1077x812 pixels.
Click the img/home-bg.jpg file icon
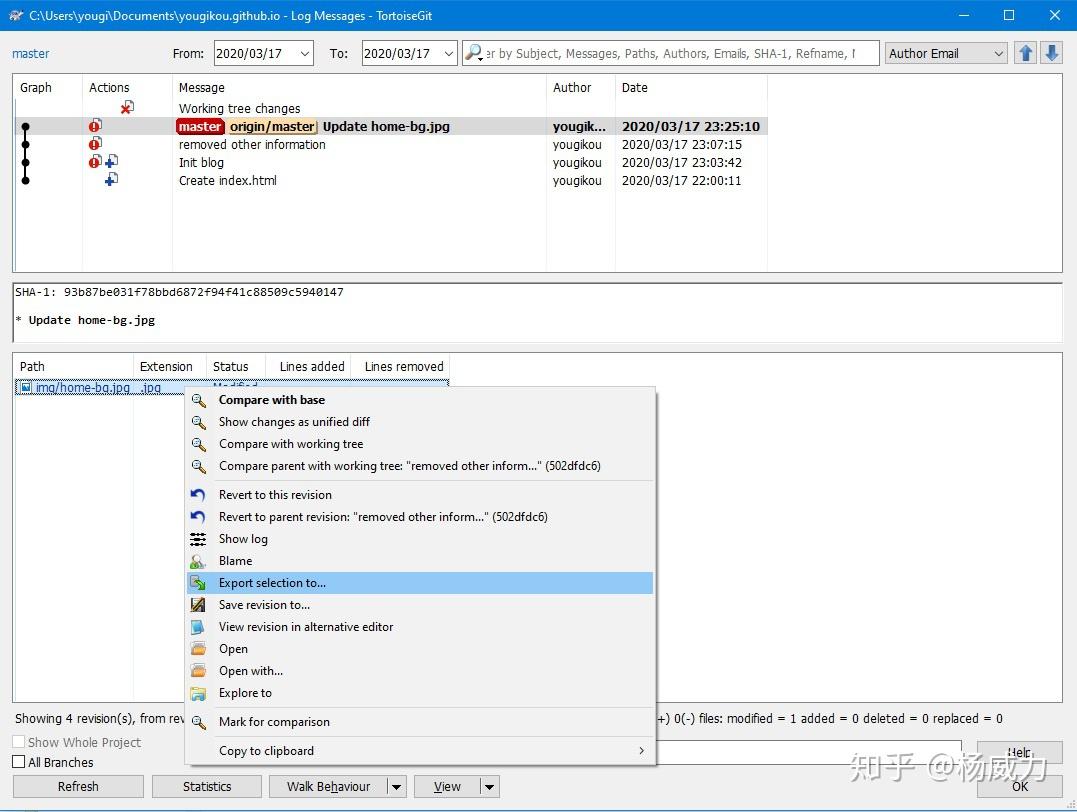pos(23,387)
